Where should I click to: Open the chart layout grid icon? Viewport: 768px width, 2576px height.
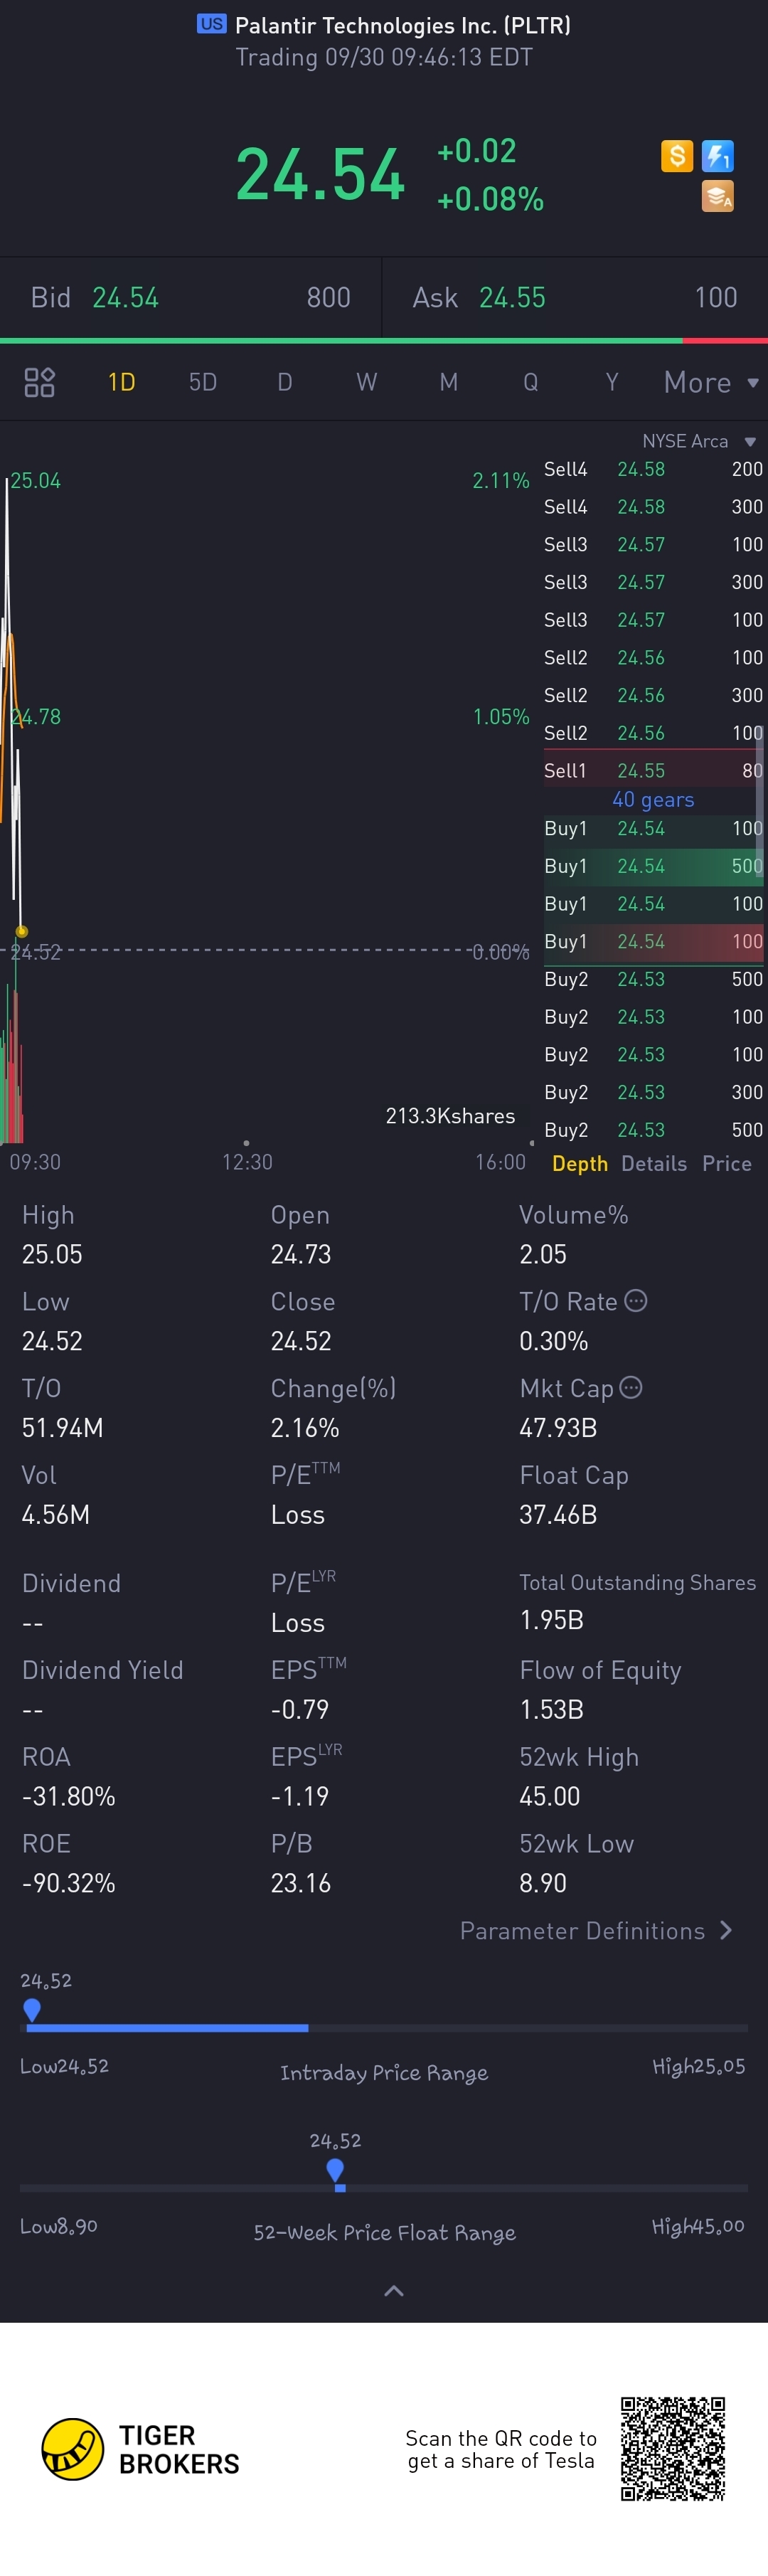[39, 382]
